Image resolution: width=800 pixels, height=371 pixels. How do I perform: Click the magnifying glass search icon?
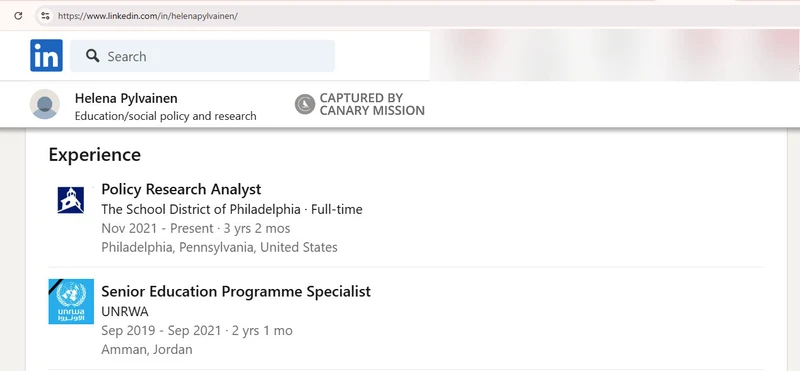pos(92,56)
